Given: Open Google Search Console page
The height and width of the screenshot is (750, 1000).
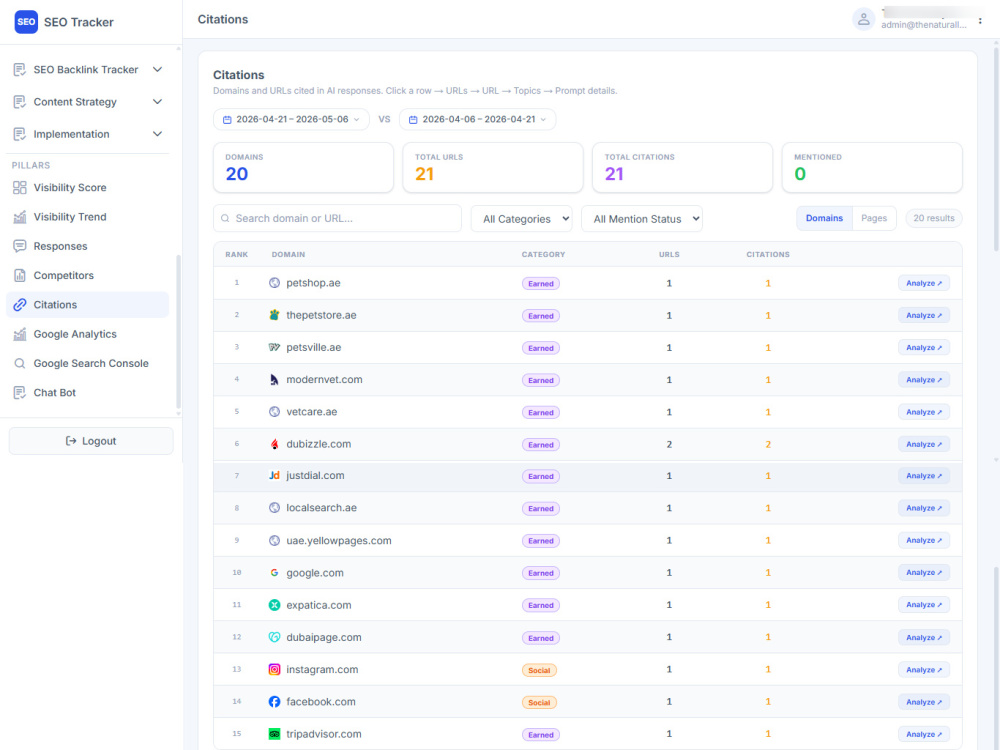Looking at the screenshot, I should pyautogui.click(x=88, y=364).
